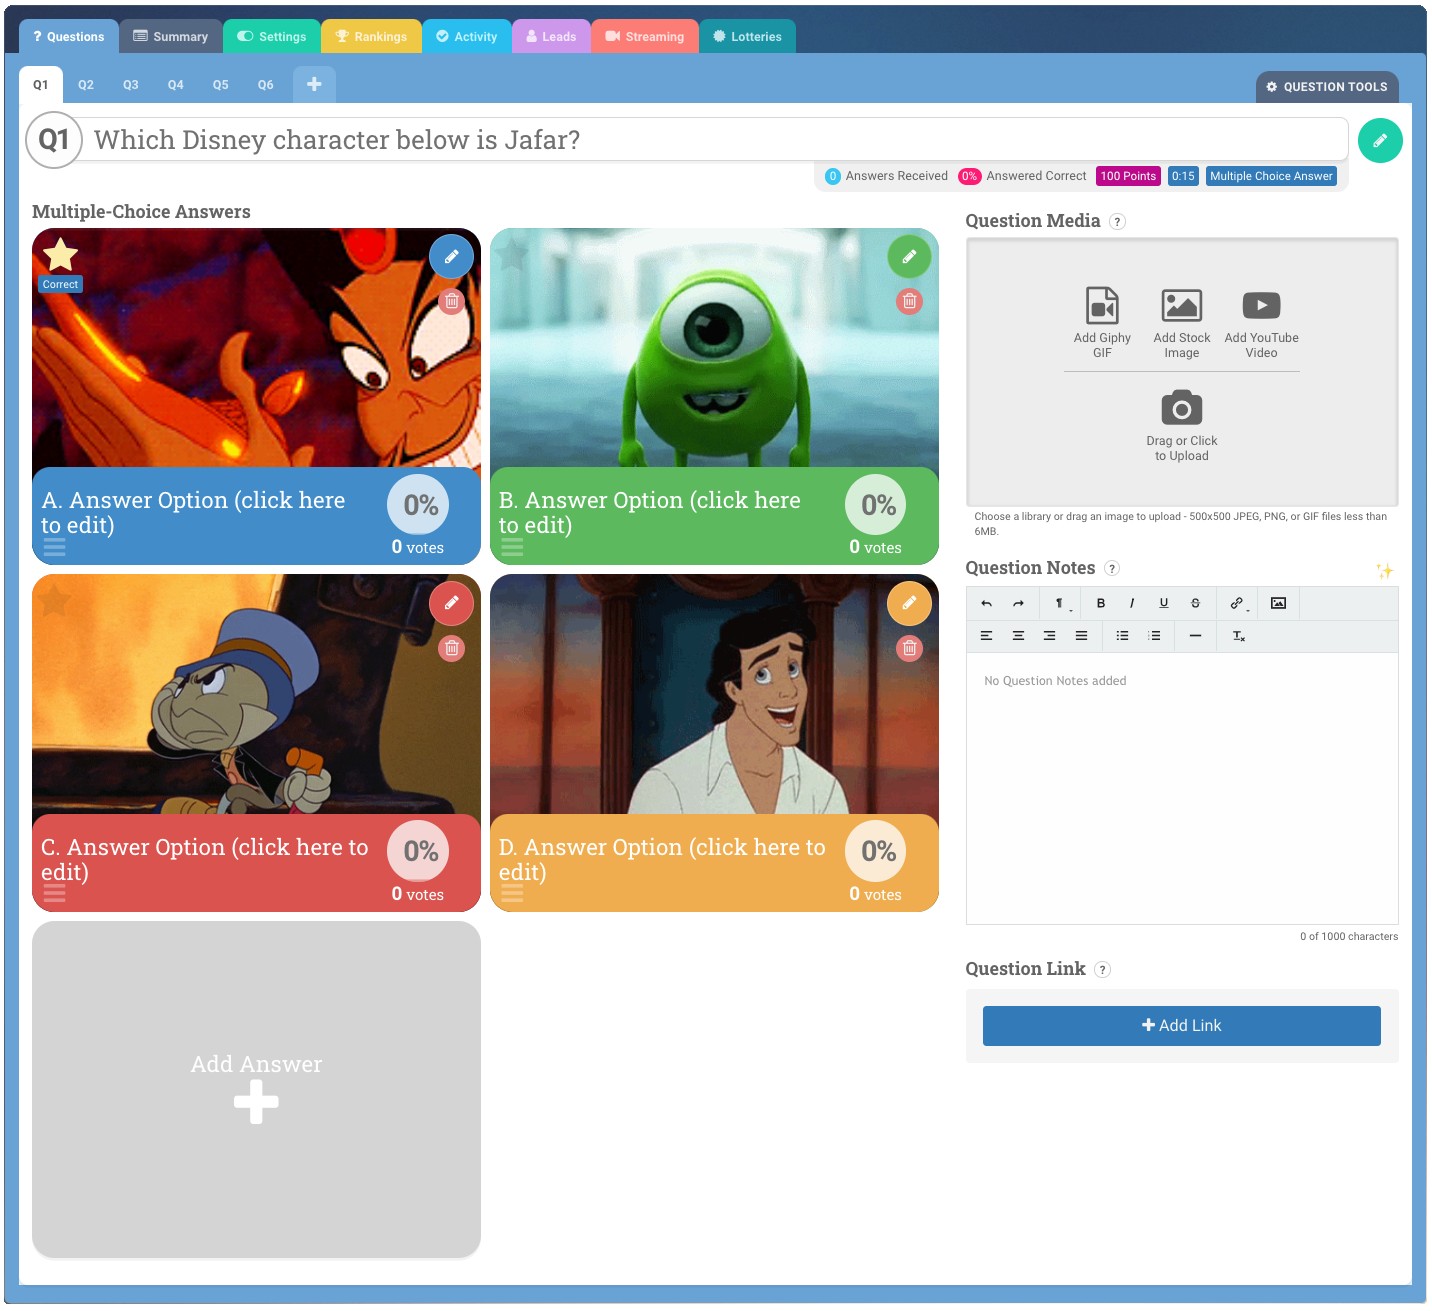This screenshot has width=1432, height=1311.
Task: Redo in the notes editor
Action: click(1018, 604)
